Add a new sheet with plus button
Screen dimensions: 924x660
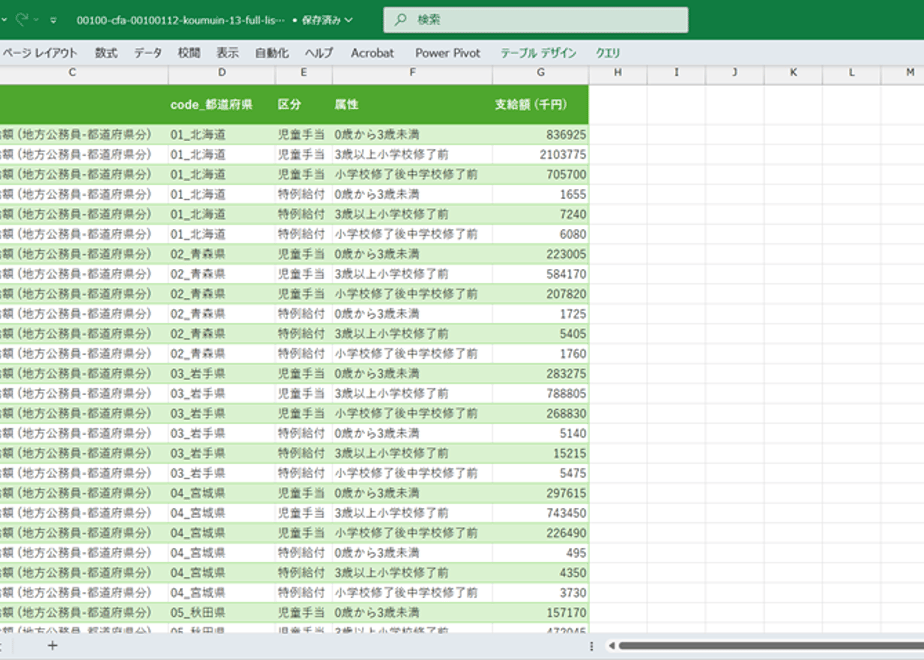coord(52,646)
